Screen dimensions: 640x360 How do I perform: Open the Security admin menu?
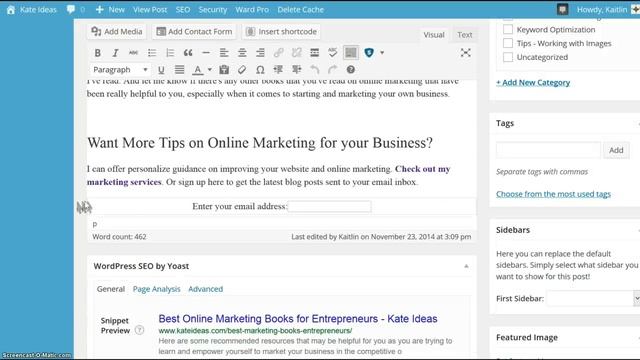tap(213, 9)
